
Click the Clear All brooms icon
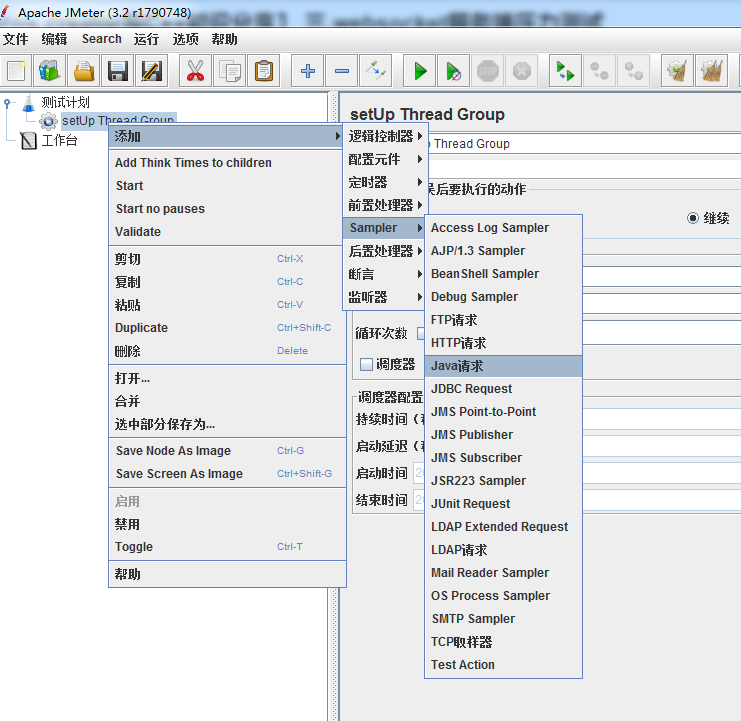[x=711, y=71]
